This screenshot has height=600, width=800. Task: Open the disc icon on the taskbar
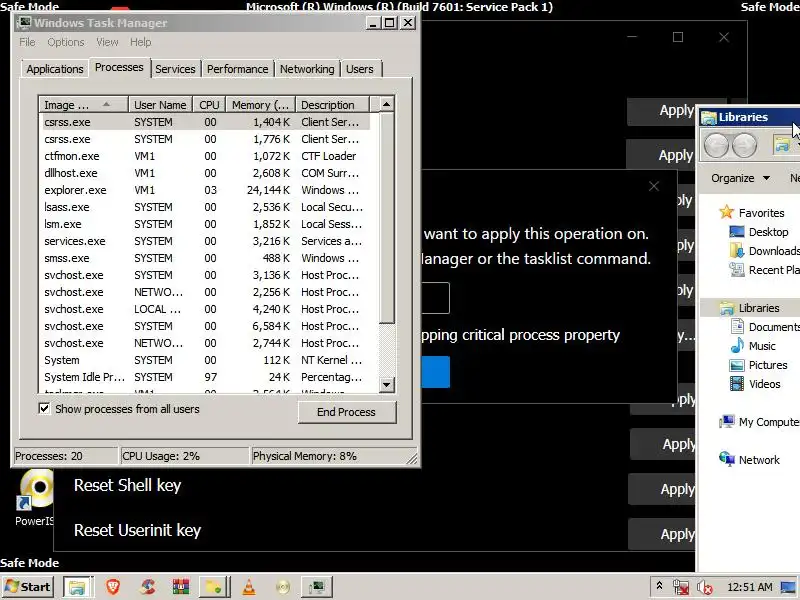coord(283,587)
